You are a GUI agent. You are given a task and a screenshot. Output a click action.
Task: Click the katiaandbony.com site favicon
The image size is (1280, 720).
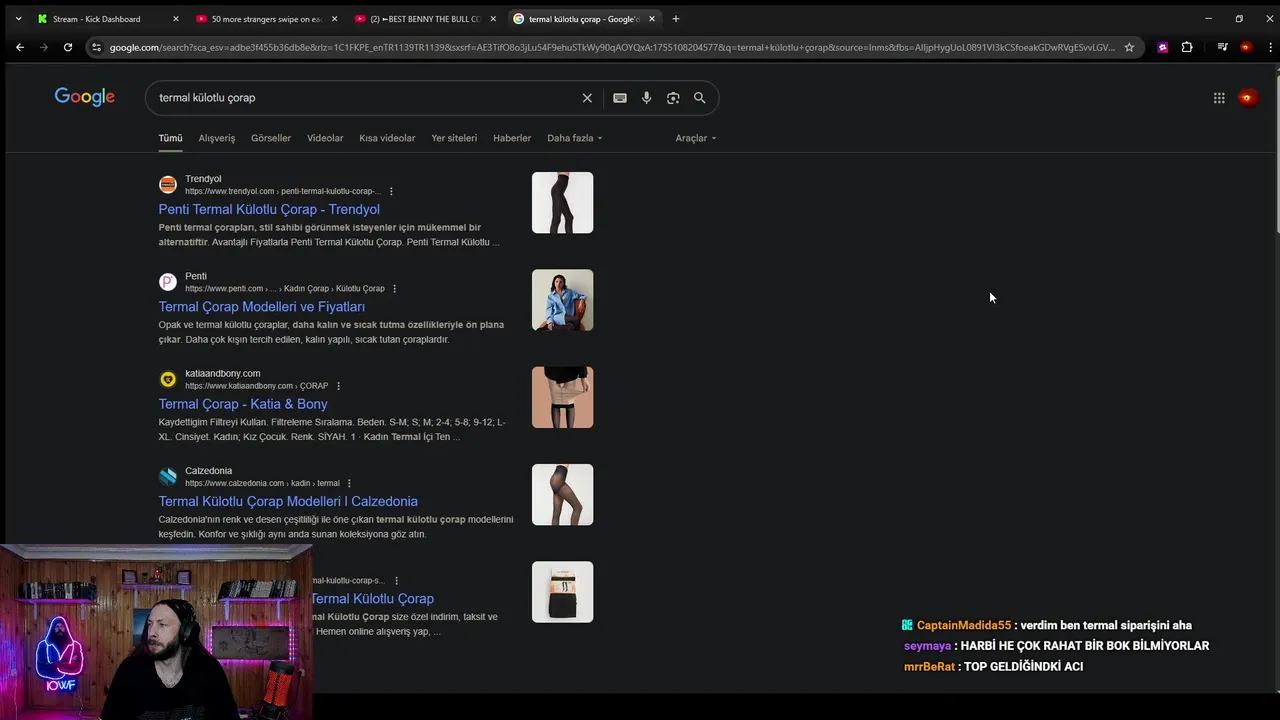click(168, 379)
